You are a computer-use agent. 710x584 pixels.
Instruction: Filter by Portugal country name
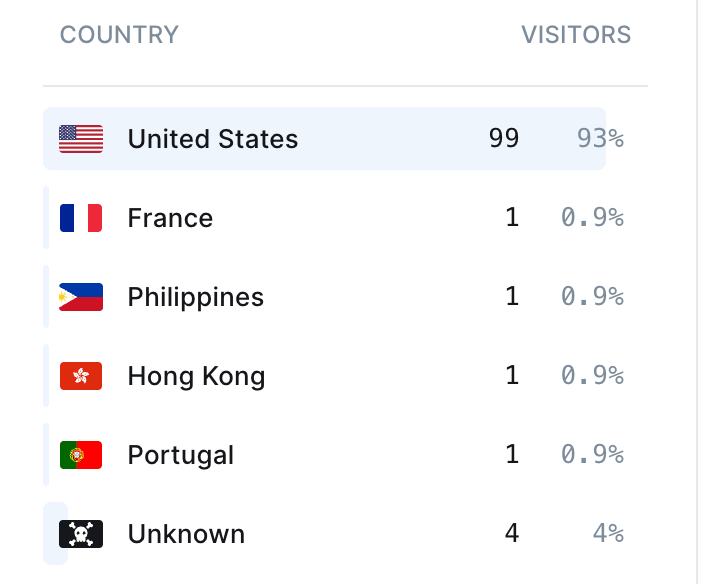point(181,455)
